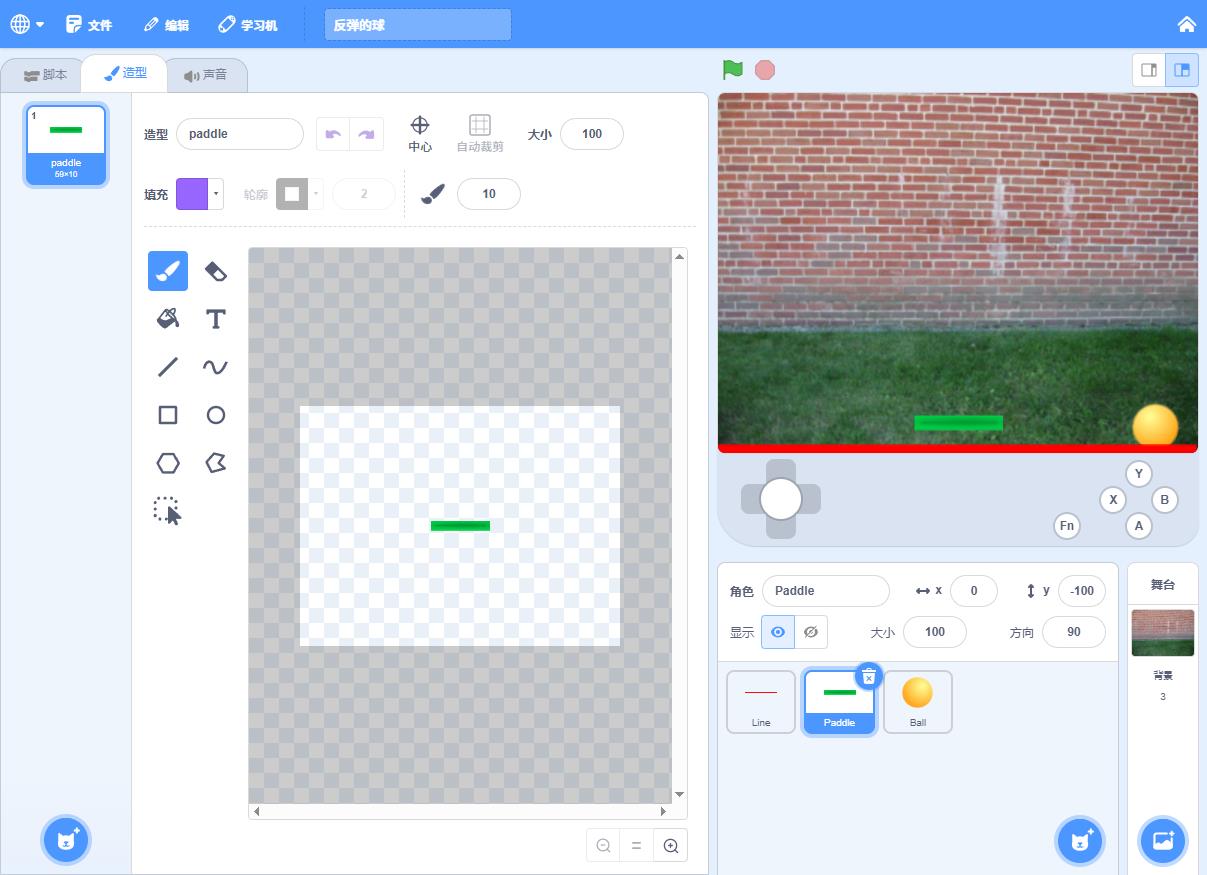
Task: Select the Fill bucket tool
Action: [x=168, y=319]
